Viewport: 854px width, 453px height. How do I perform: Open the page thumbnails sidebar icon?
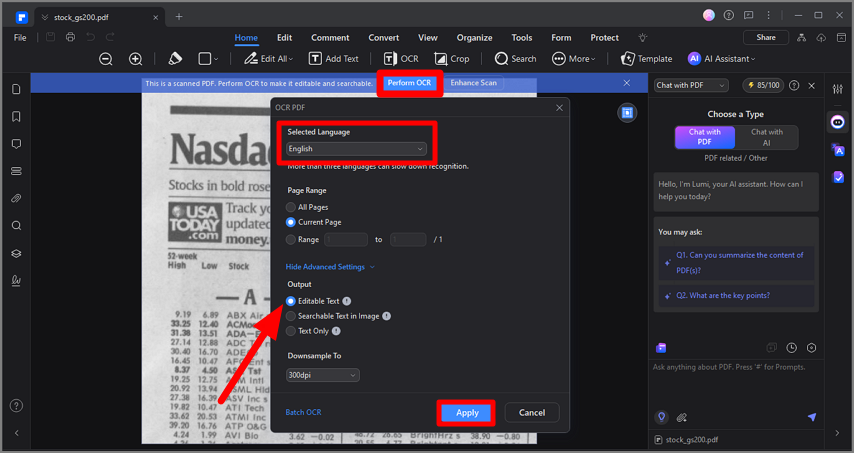tap(16, 89)
